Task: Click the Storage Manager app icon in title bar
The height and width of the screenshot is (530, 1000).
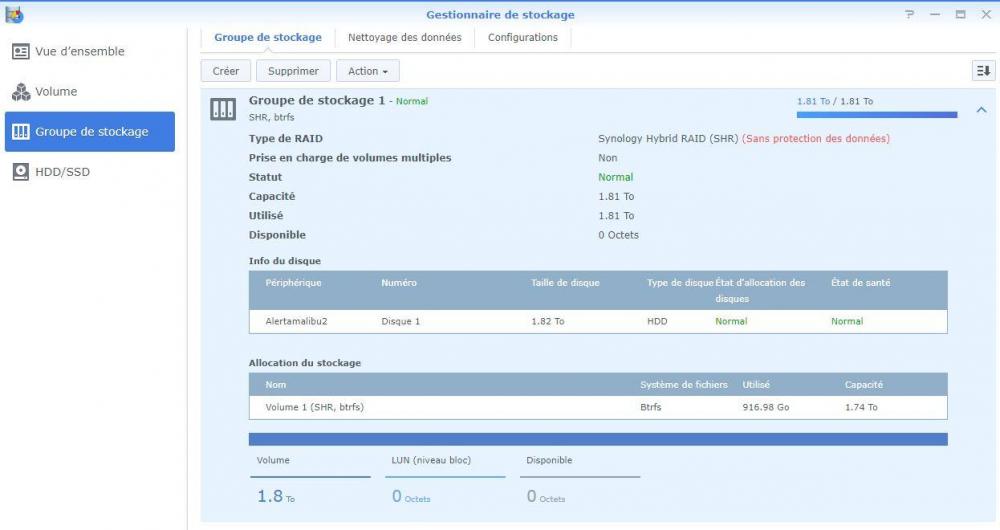Action: click(14, 14)
